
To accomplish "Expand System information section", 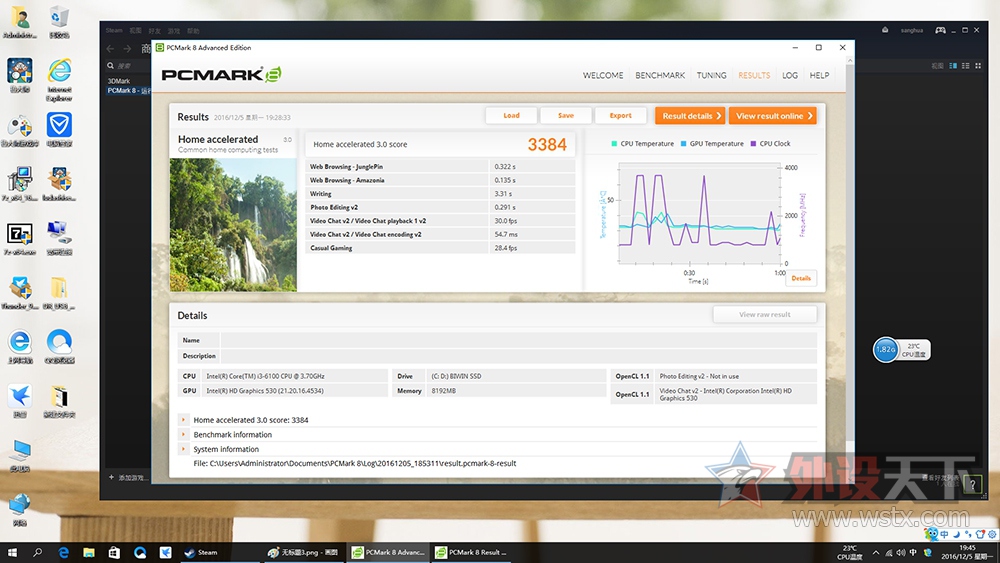I will (x=184, y=449).
